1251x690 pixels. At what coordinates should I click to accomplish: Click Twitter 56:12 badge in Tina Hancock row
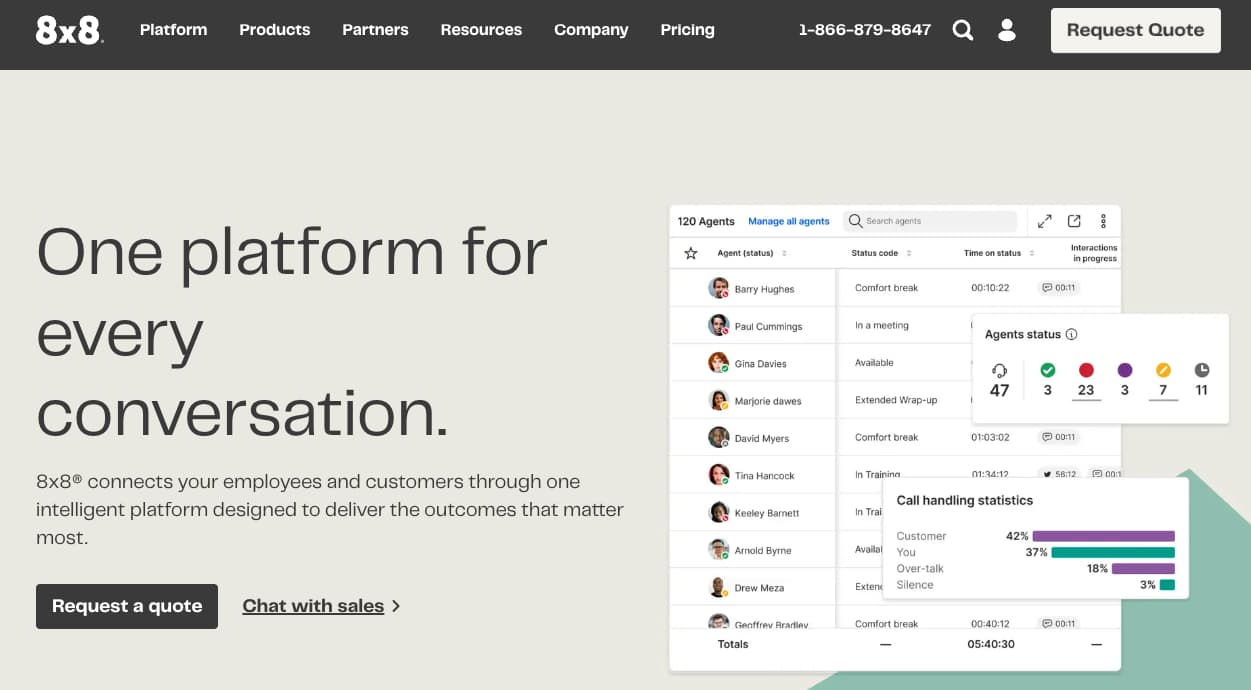pyautogui.click(x=1059, y=474)
